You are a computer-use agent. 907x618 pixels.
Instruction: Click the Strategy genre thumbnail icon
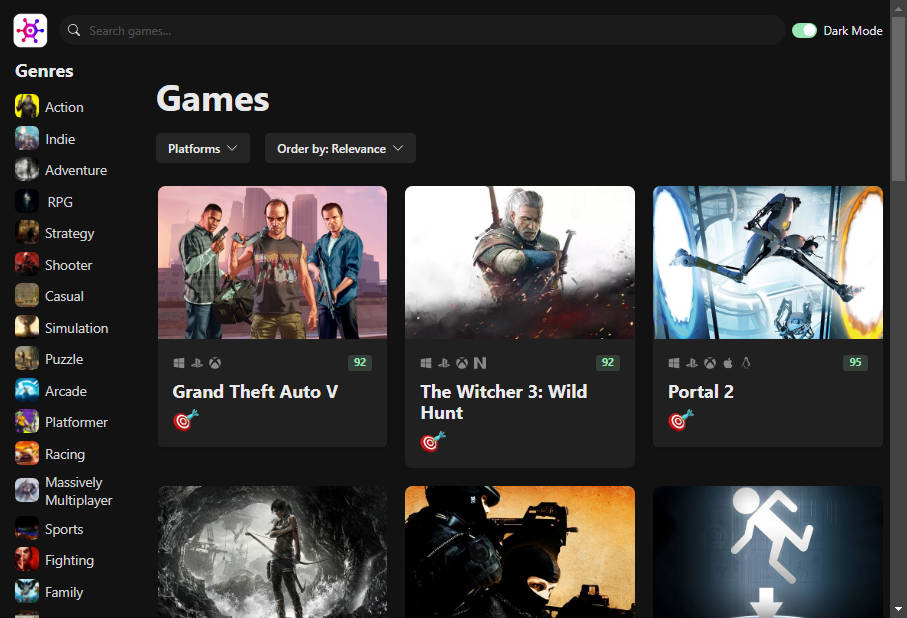point(27,233)
